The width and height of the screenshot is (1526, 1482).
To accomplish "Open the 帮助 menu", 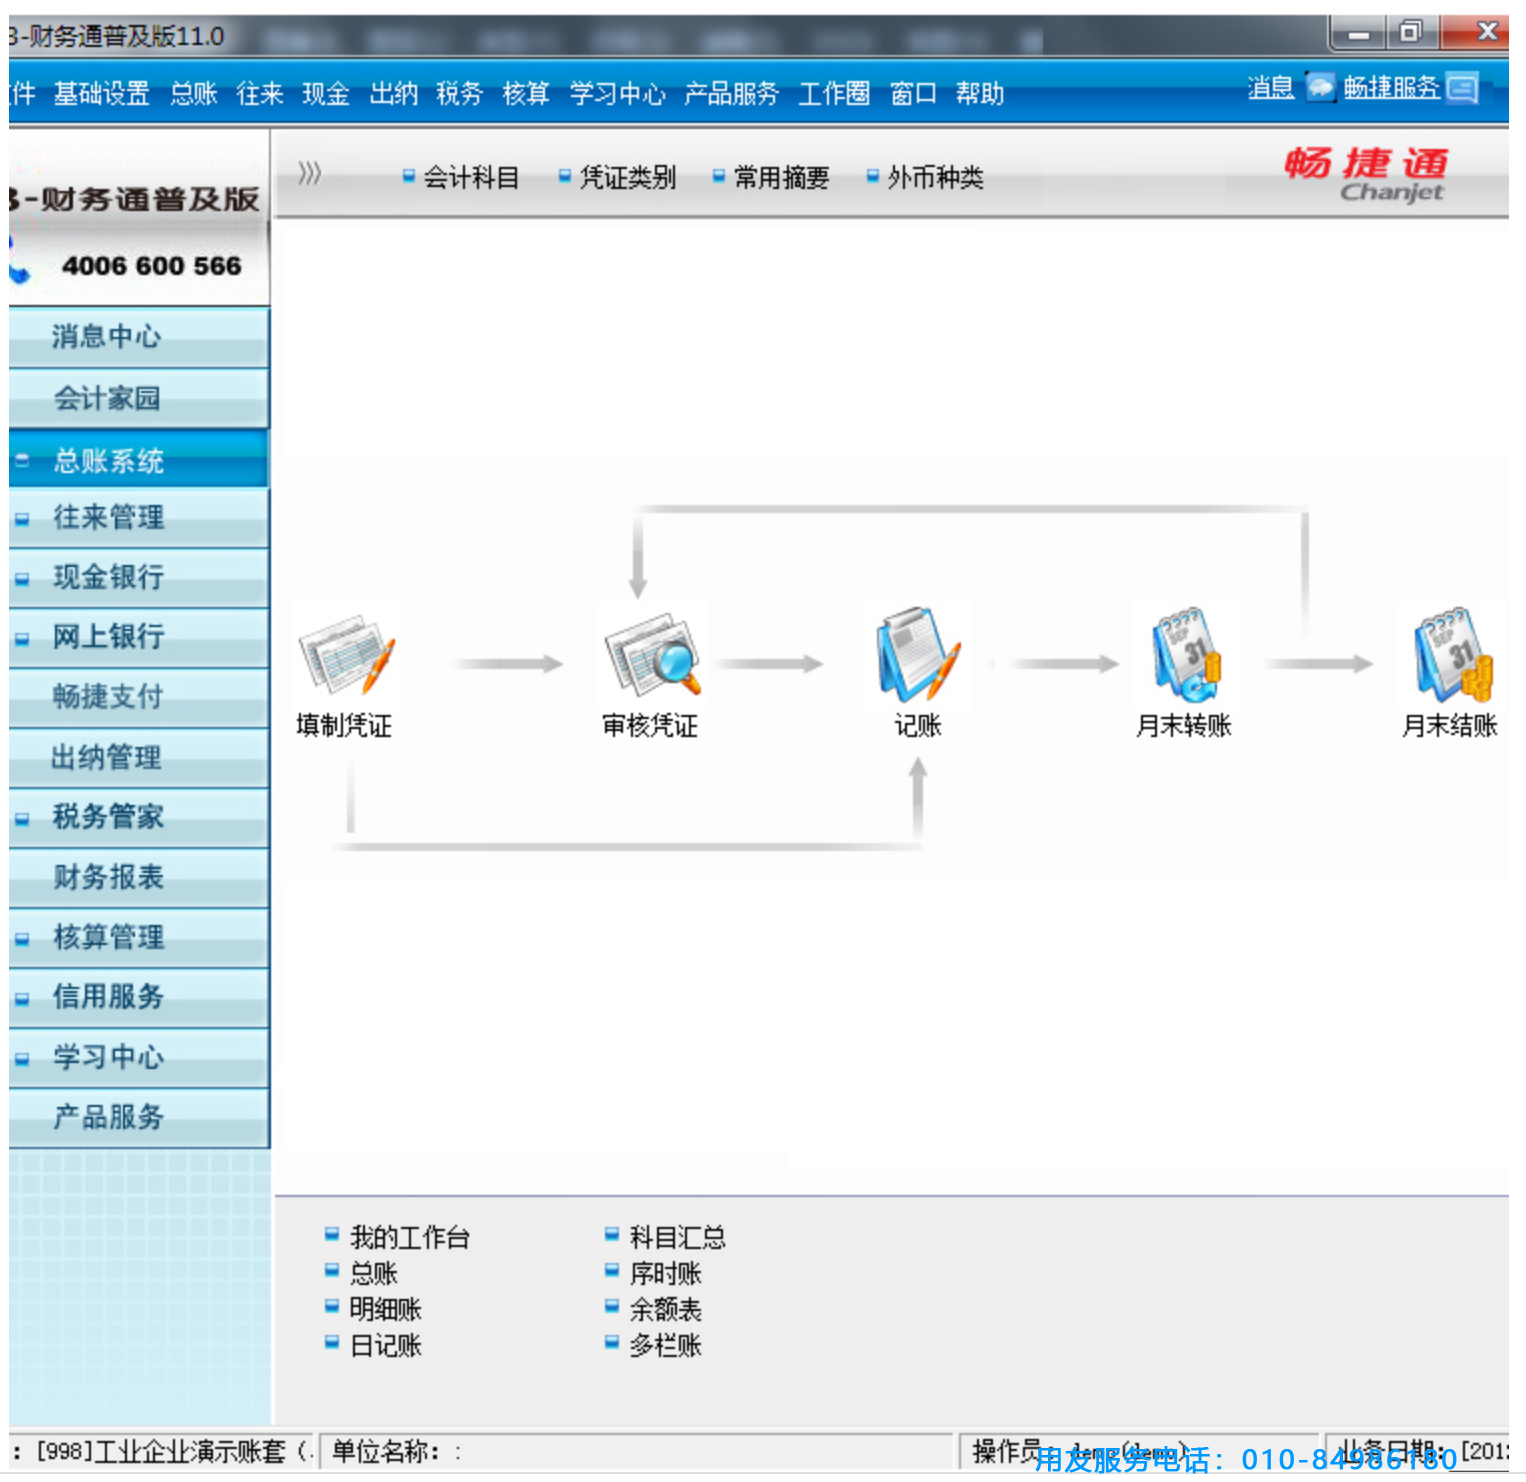I will tap(979, 94).
